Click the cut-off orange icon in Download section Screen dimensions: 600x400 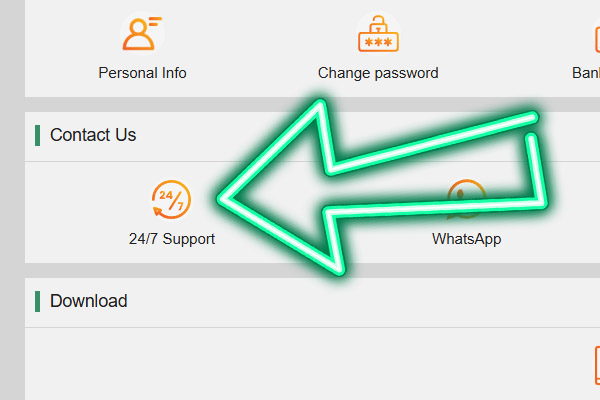[597, 366]
